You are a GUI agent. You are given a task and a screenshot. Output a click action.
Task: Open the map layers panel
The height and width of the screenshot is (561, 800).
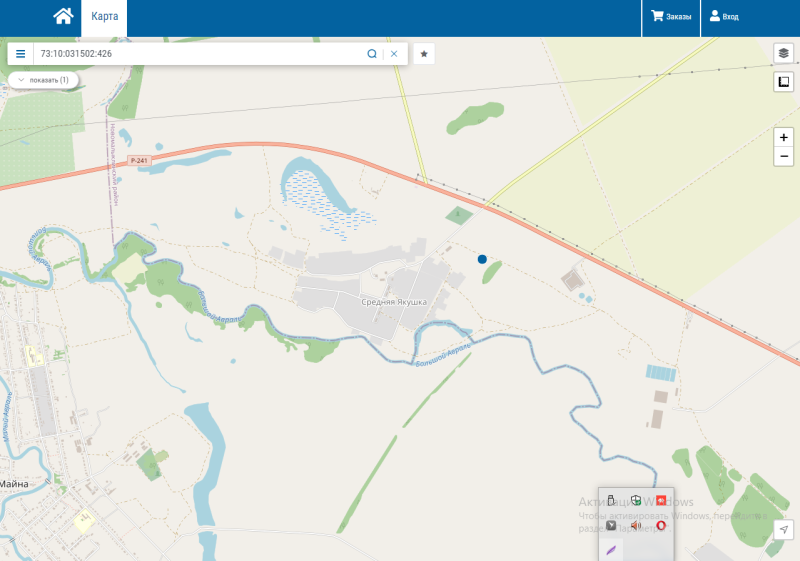[x=784, y=53]
